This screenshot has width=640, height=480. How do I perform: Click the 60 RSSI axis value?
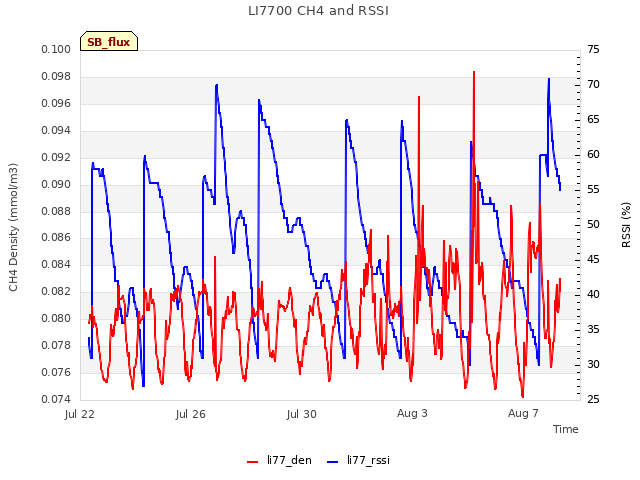[x=593, y=155]
